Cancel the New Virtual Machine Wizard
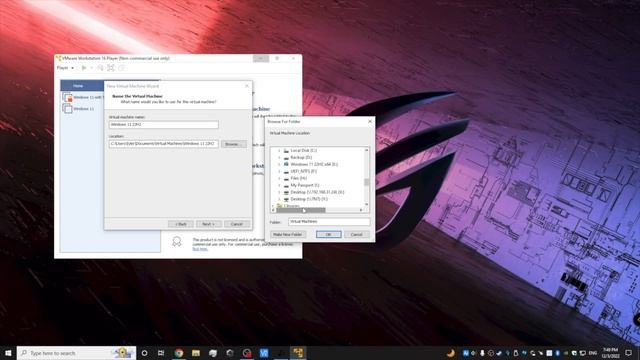Screen dimensions: 640x360 [237, 224]
